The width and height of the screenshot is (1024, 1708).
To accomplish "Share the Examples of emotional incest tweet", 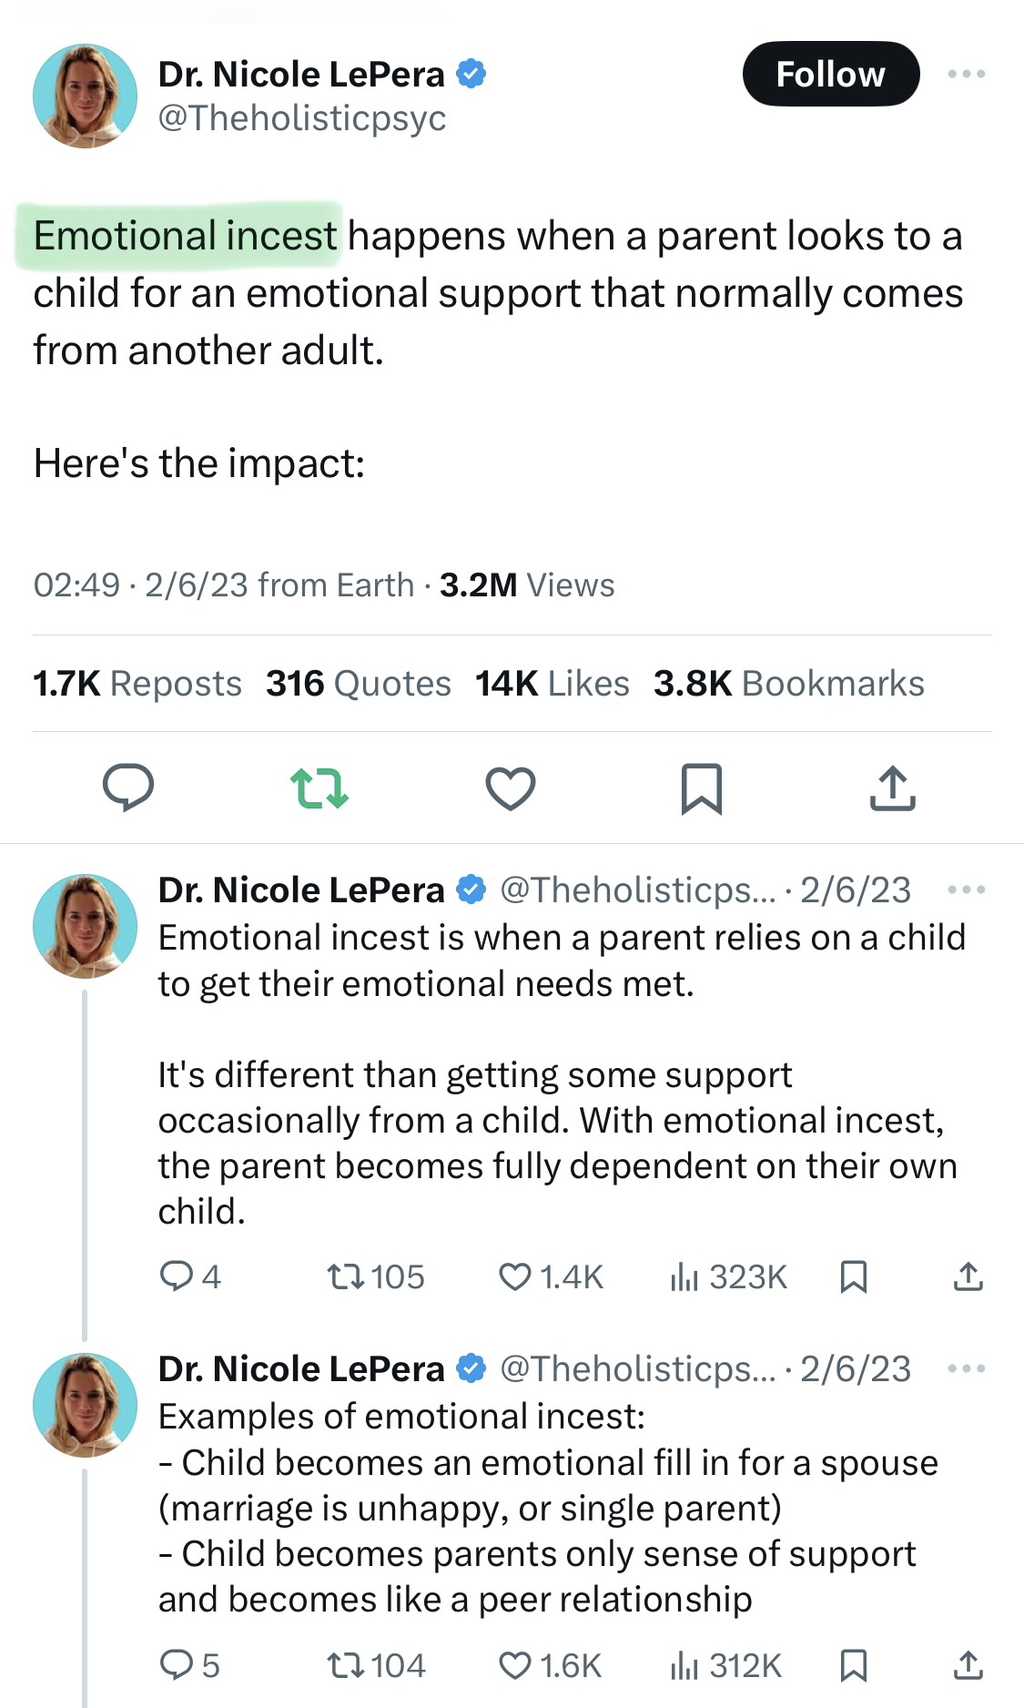I will tap(968, 1665).
